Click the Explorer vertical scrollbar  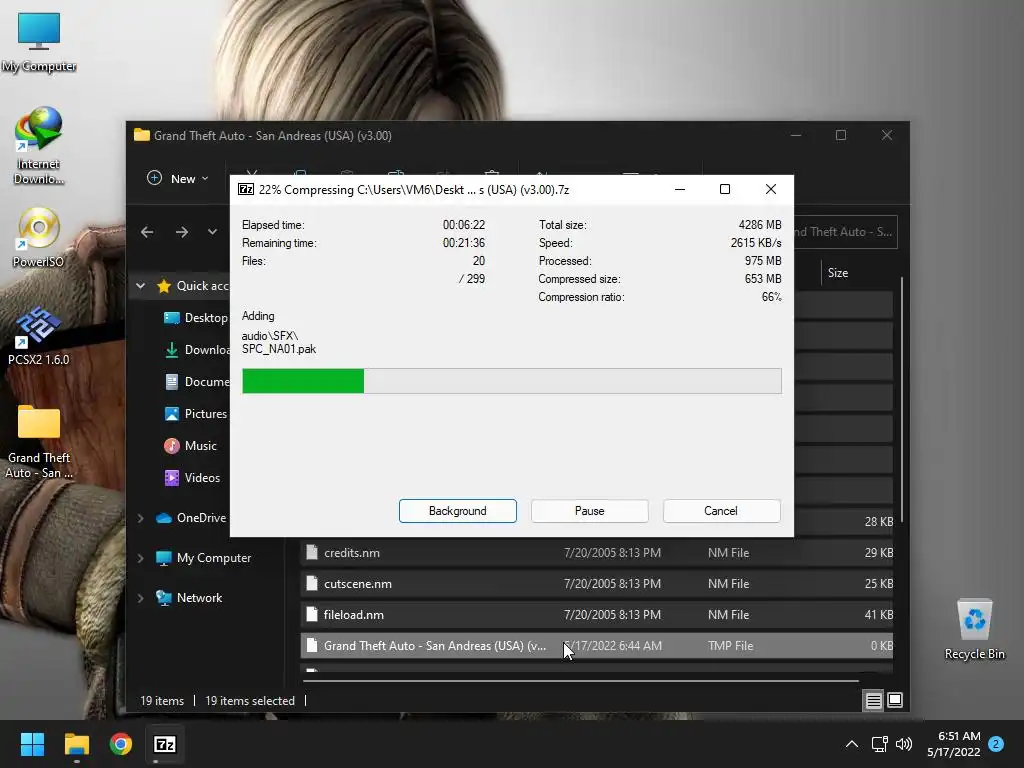[902, 400]
